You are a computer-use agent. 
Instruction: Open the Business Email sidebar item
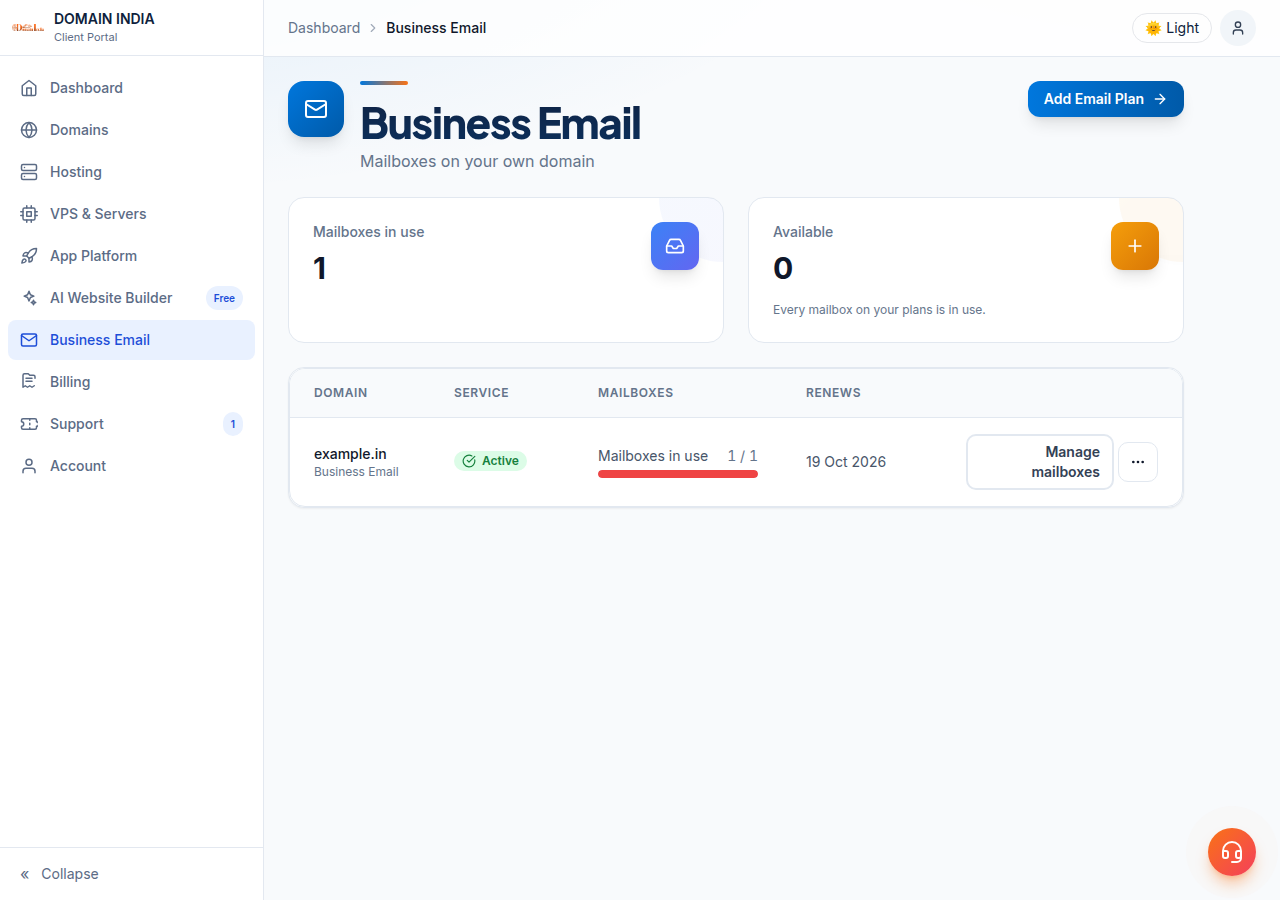pos(131,340)
